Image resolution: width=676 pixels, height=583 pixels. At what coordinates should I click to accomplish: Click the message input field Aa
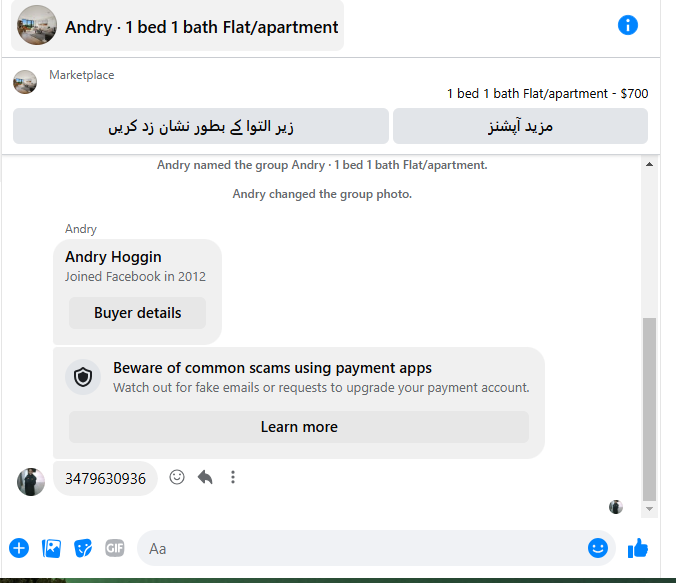coord(360,549)
